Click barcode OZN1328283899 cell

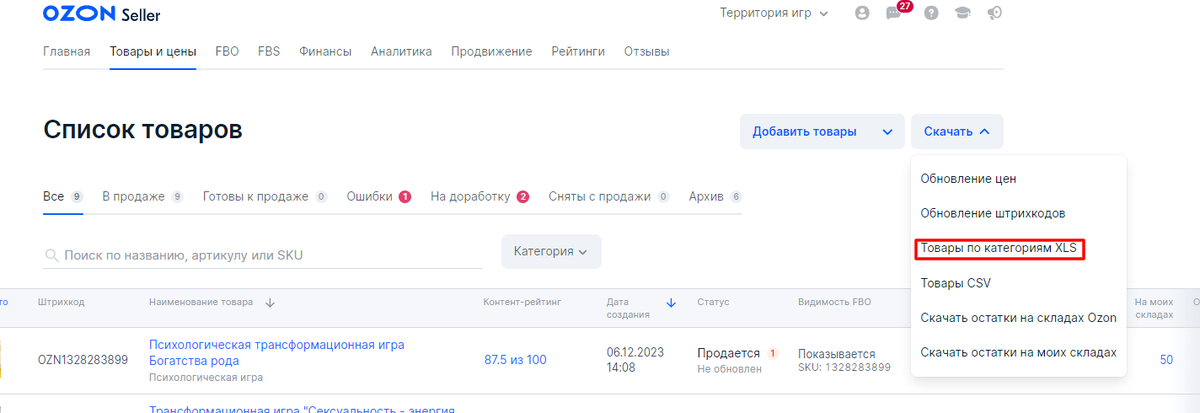pyautogui.click(x=83, y=360)
